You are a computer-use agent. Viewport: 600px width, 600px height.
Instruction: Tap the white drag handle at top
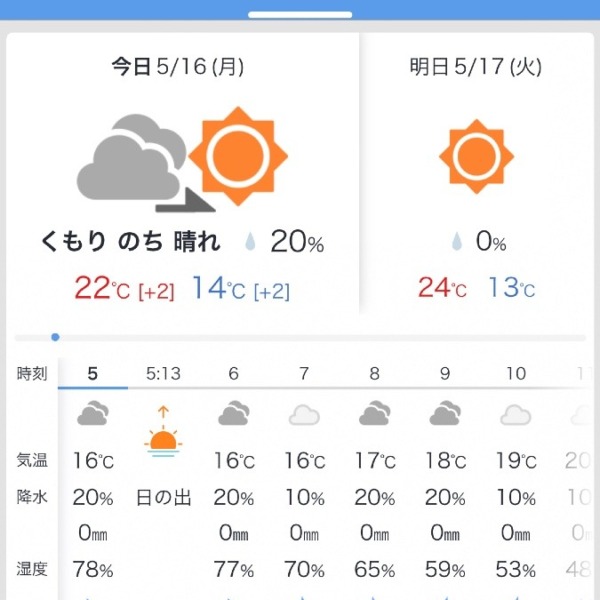tap(300, 15)
